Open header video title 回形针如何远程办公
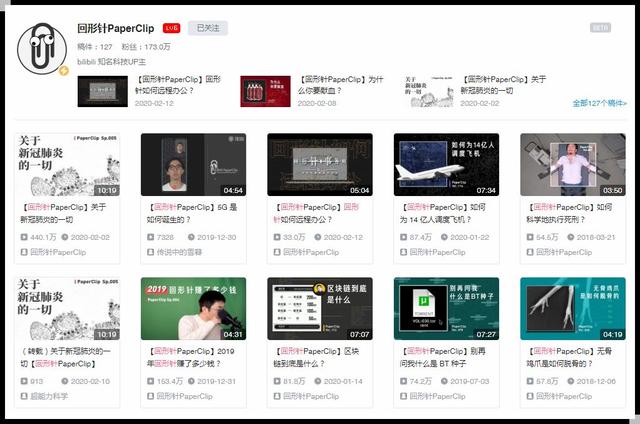 click(x=178, y=85)
